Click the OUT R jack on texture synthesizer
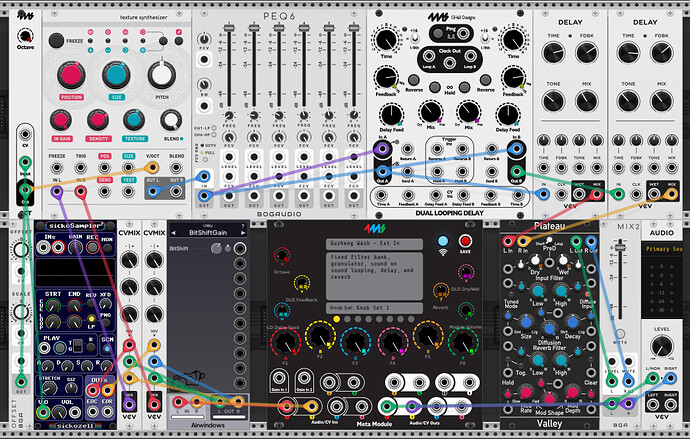Viewport: 690px width, 439px height. click(x=176, y=191)
